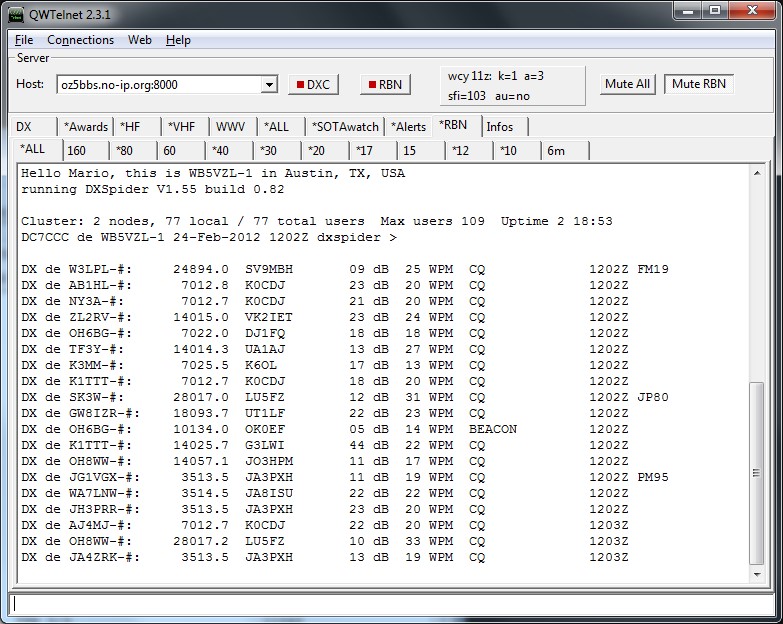Click the RBN connect button
Screen dimensions: 783x624
tap(383, 85)
